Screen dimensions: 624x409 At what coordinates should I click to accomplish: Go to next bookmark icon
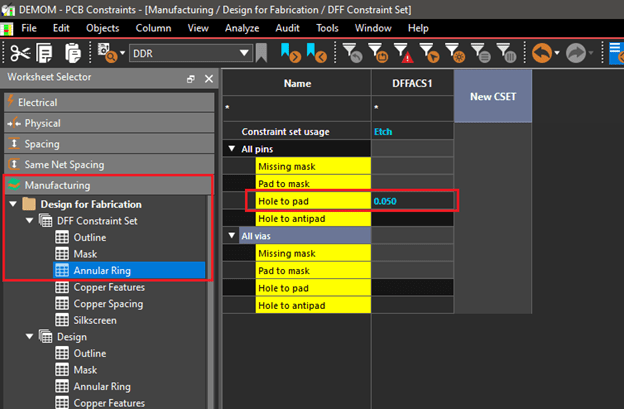pos(291,53)
